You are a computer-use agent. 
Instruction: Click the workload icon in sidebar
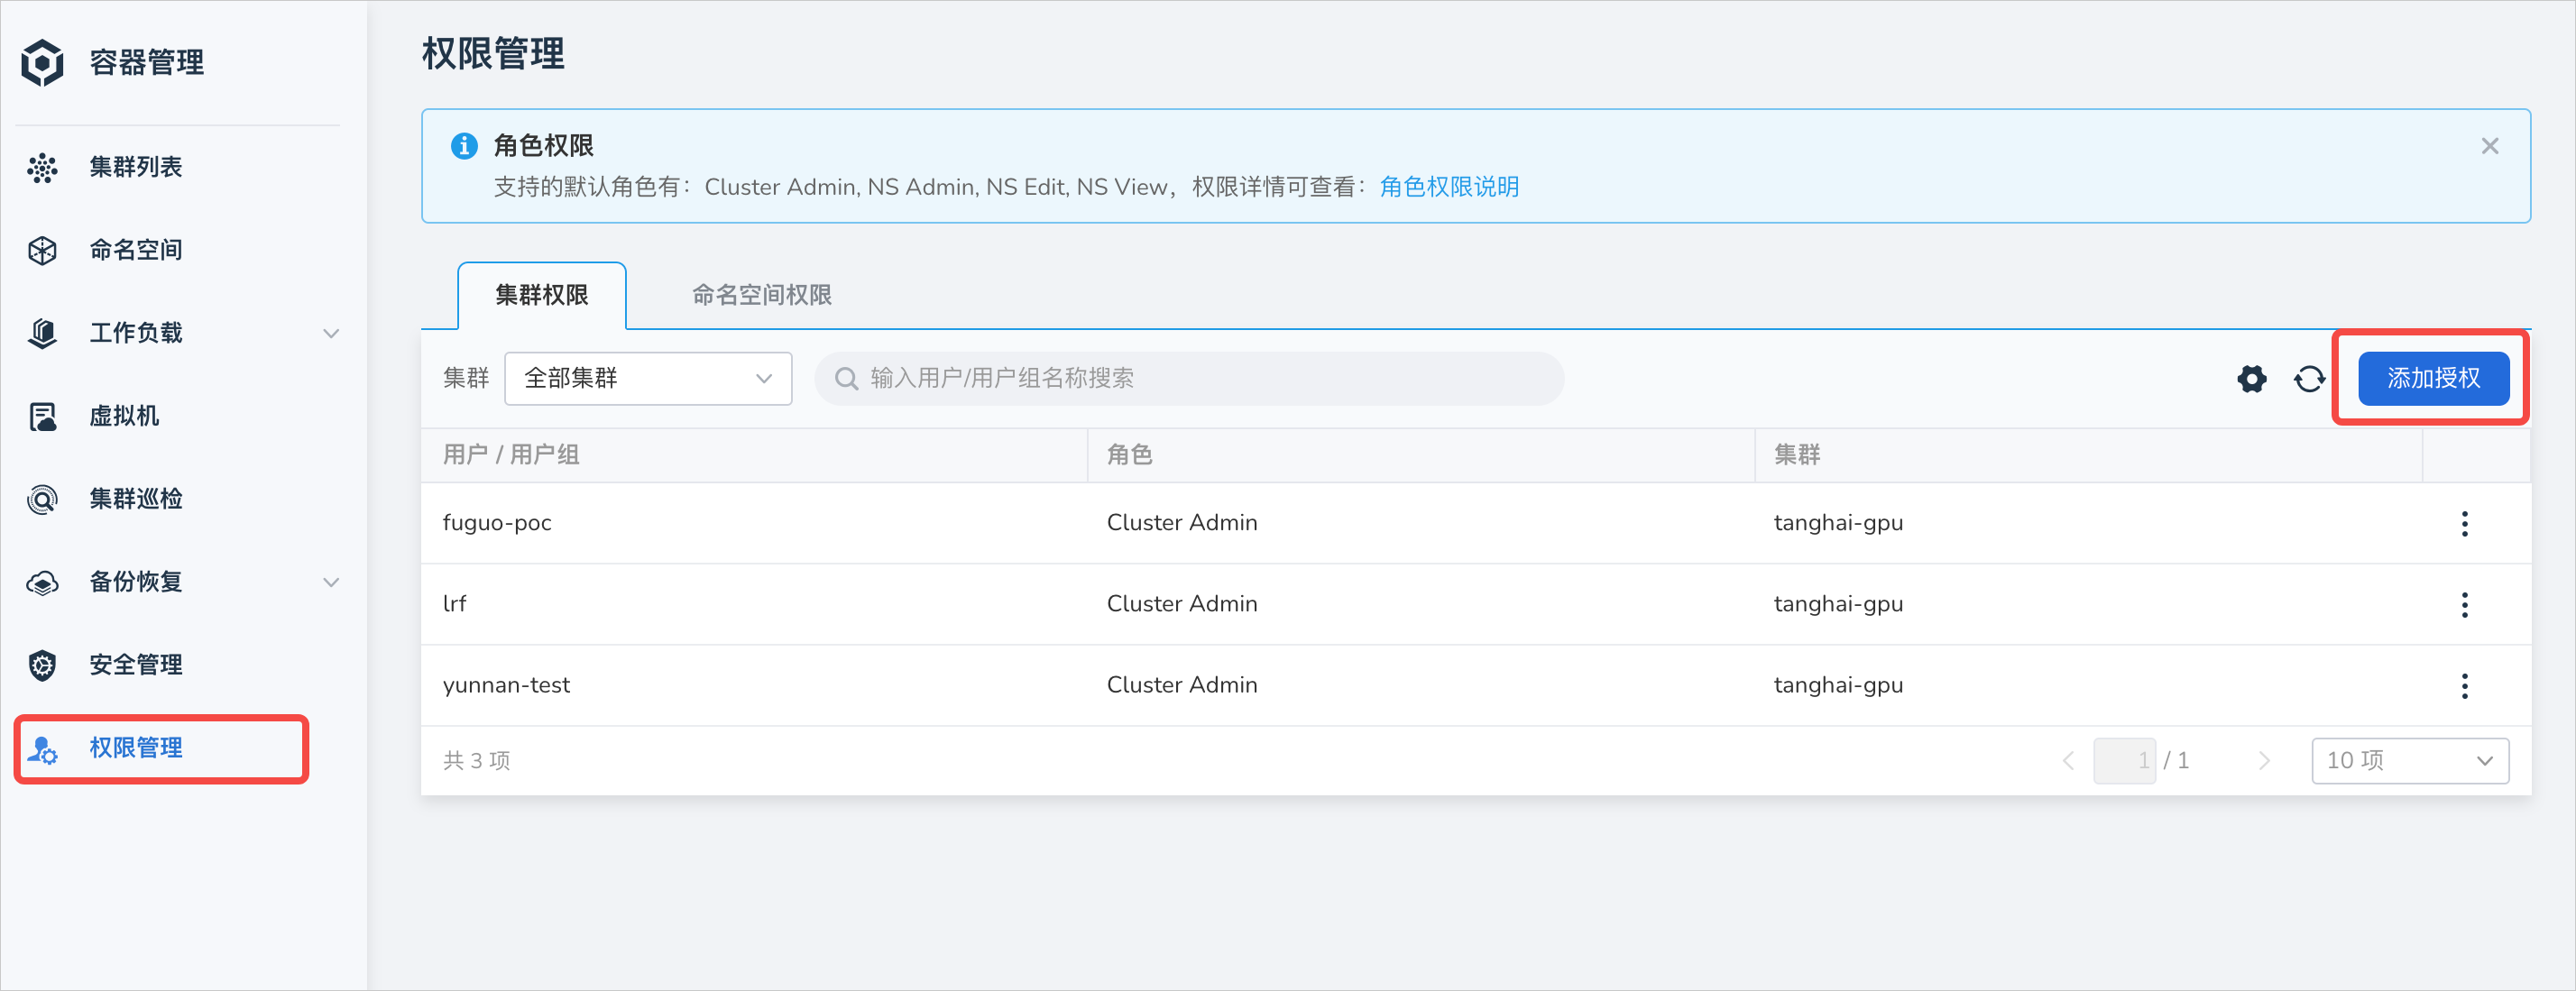(42, 333)
